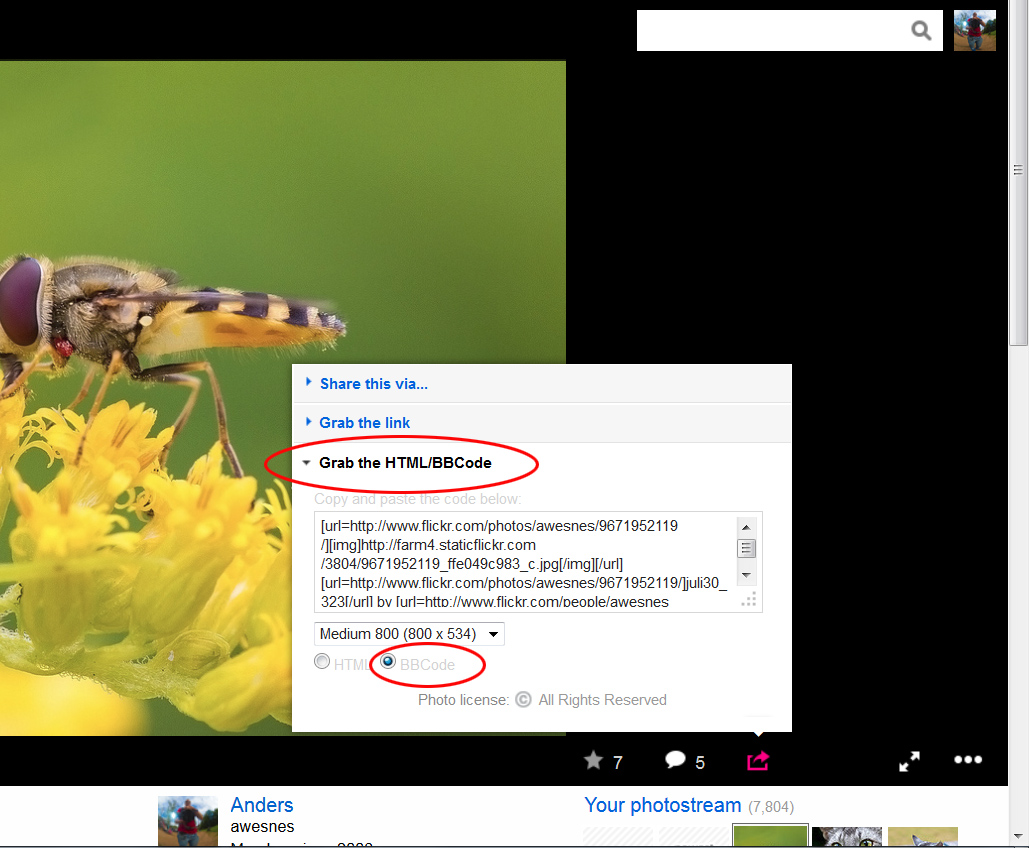Click the comments count 5
Screen dimensions: 1029x848
[700, 763]
